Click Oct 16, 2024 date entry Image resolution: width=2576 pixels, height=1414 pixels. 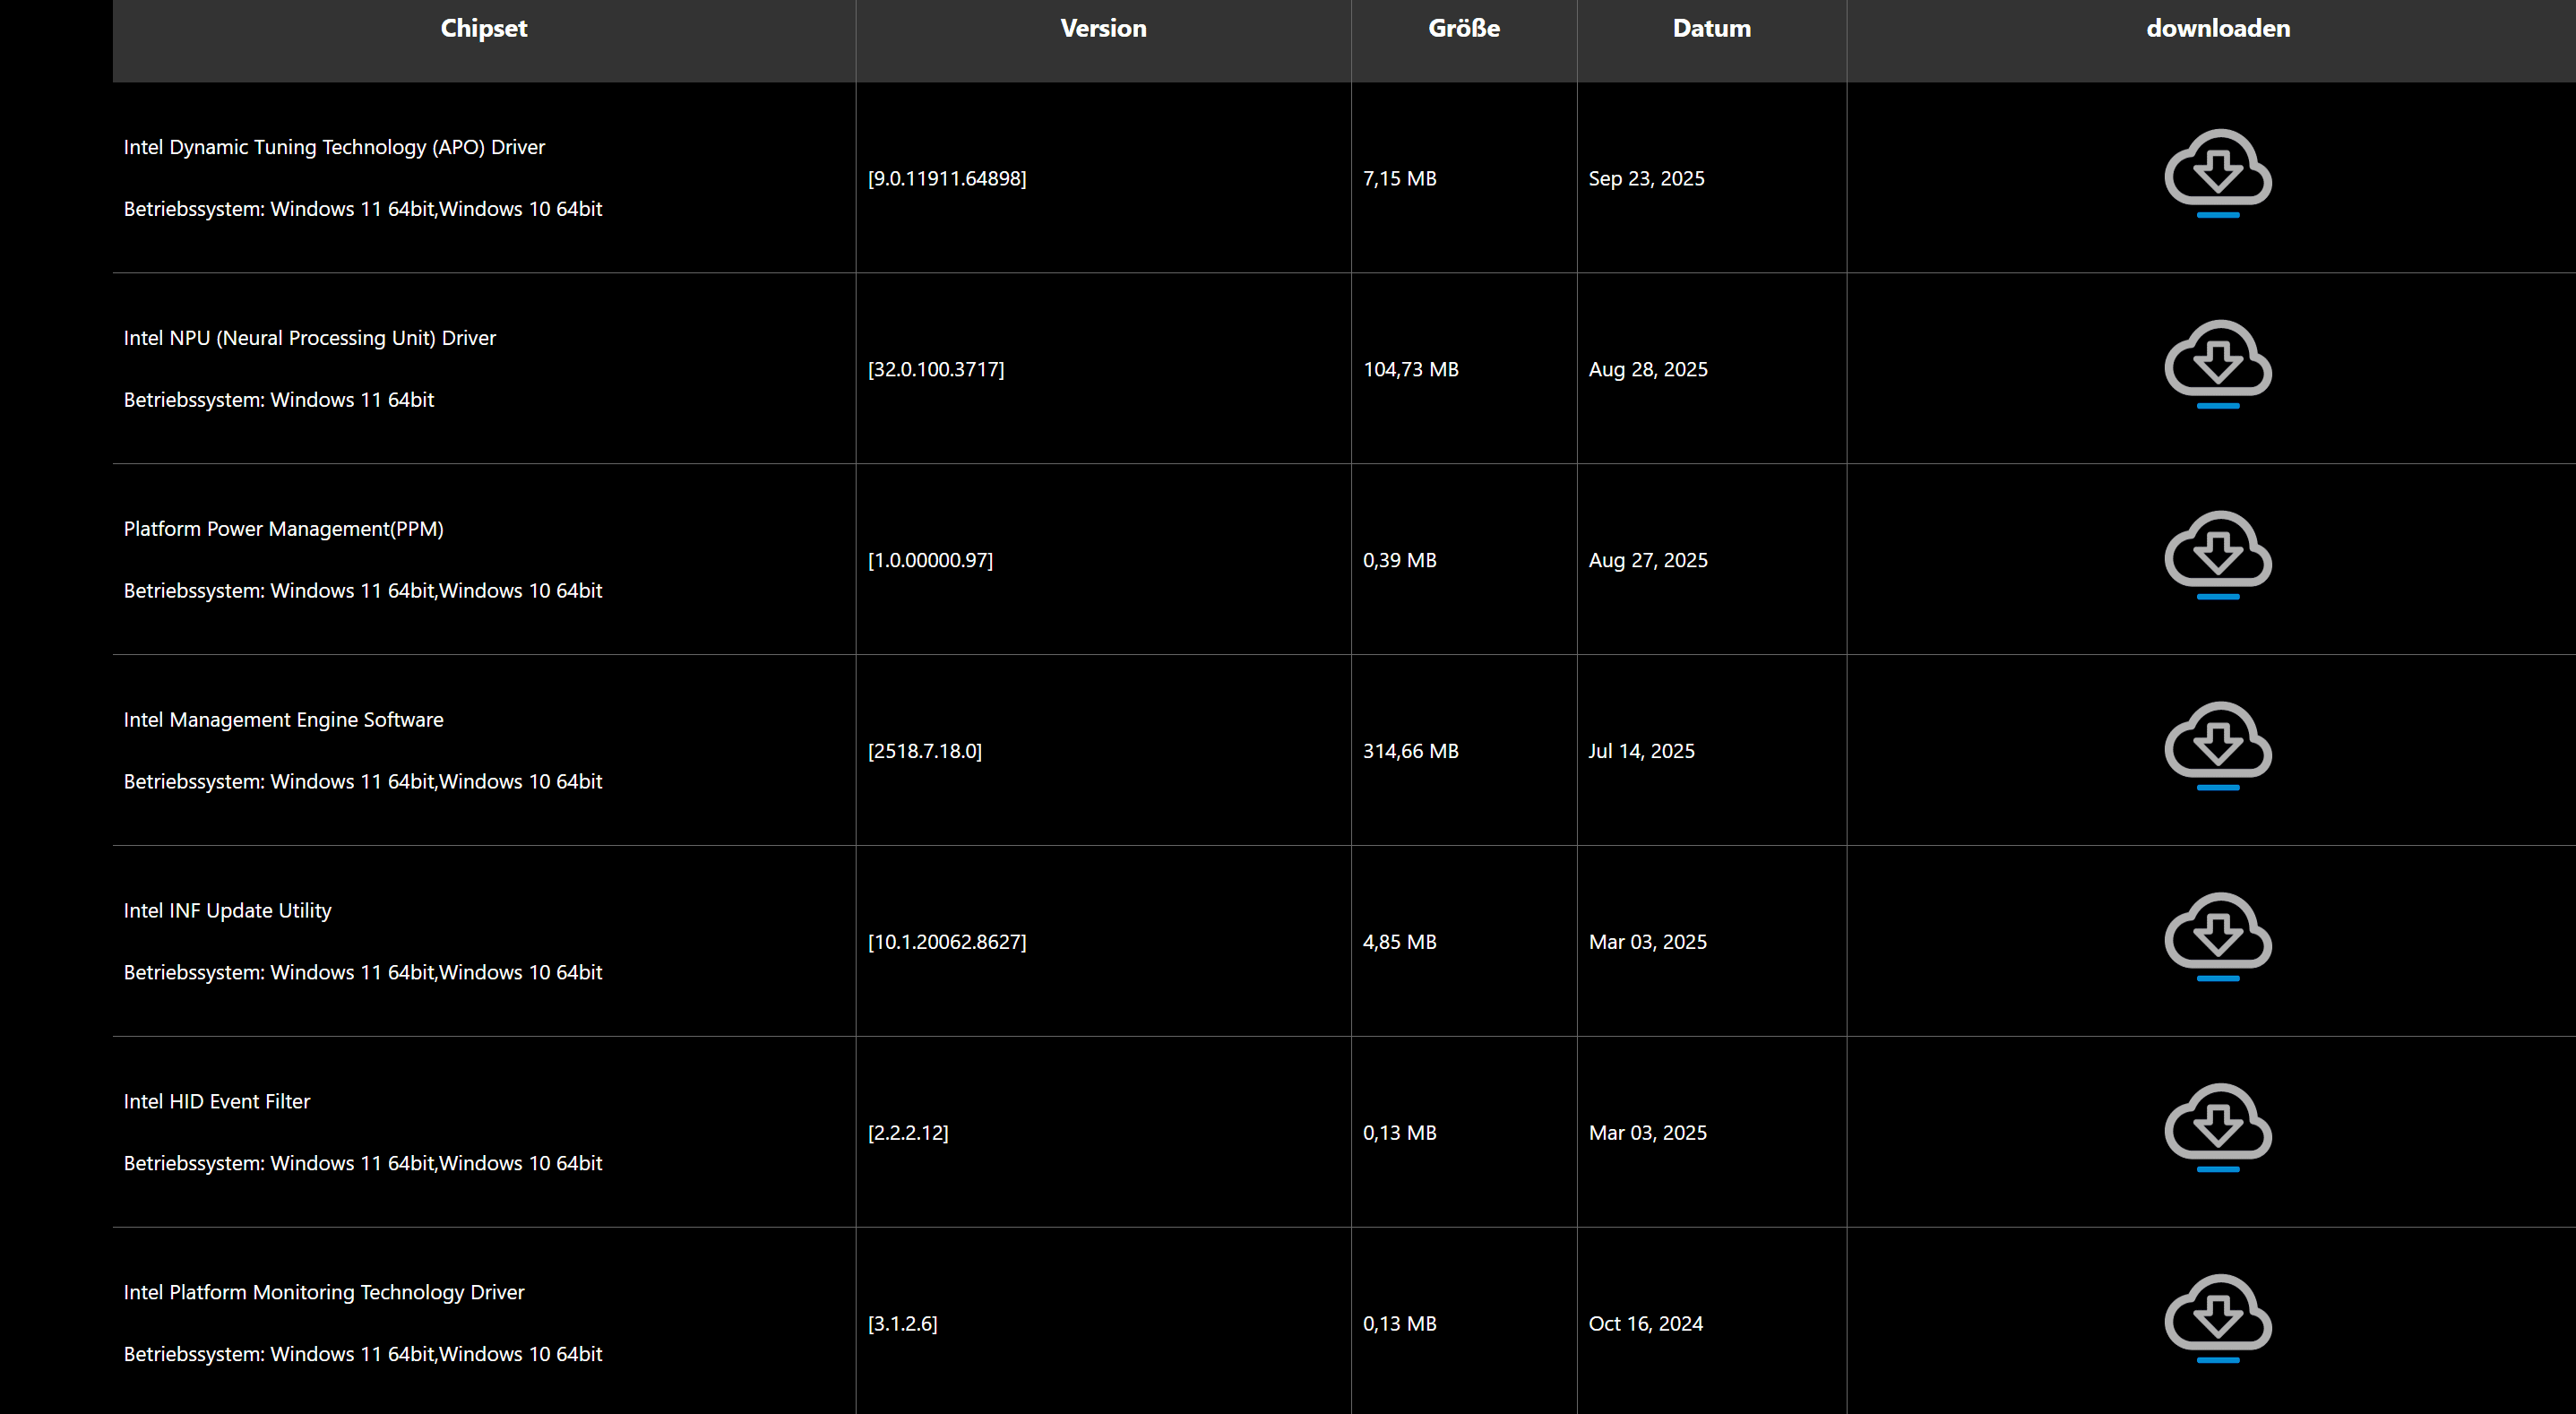click(x=1645, y=1324)
